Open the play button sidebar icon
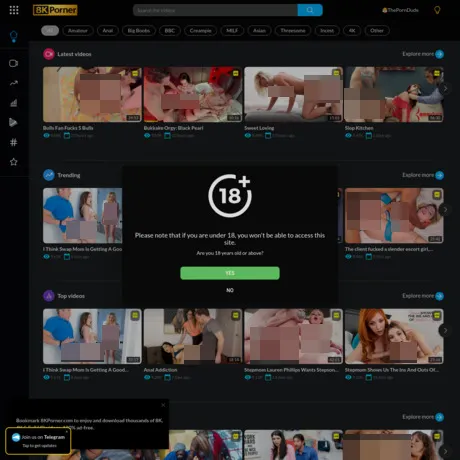This screenshot has width=460, height=460. coord(13,122)
